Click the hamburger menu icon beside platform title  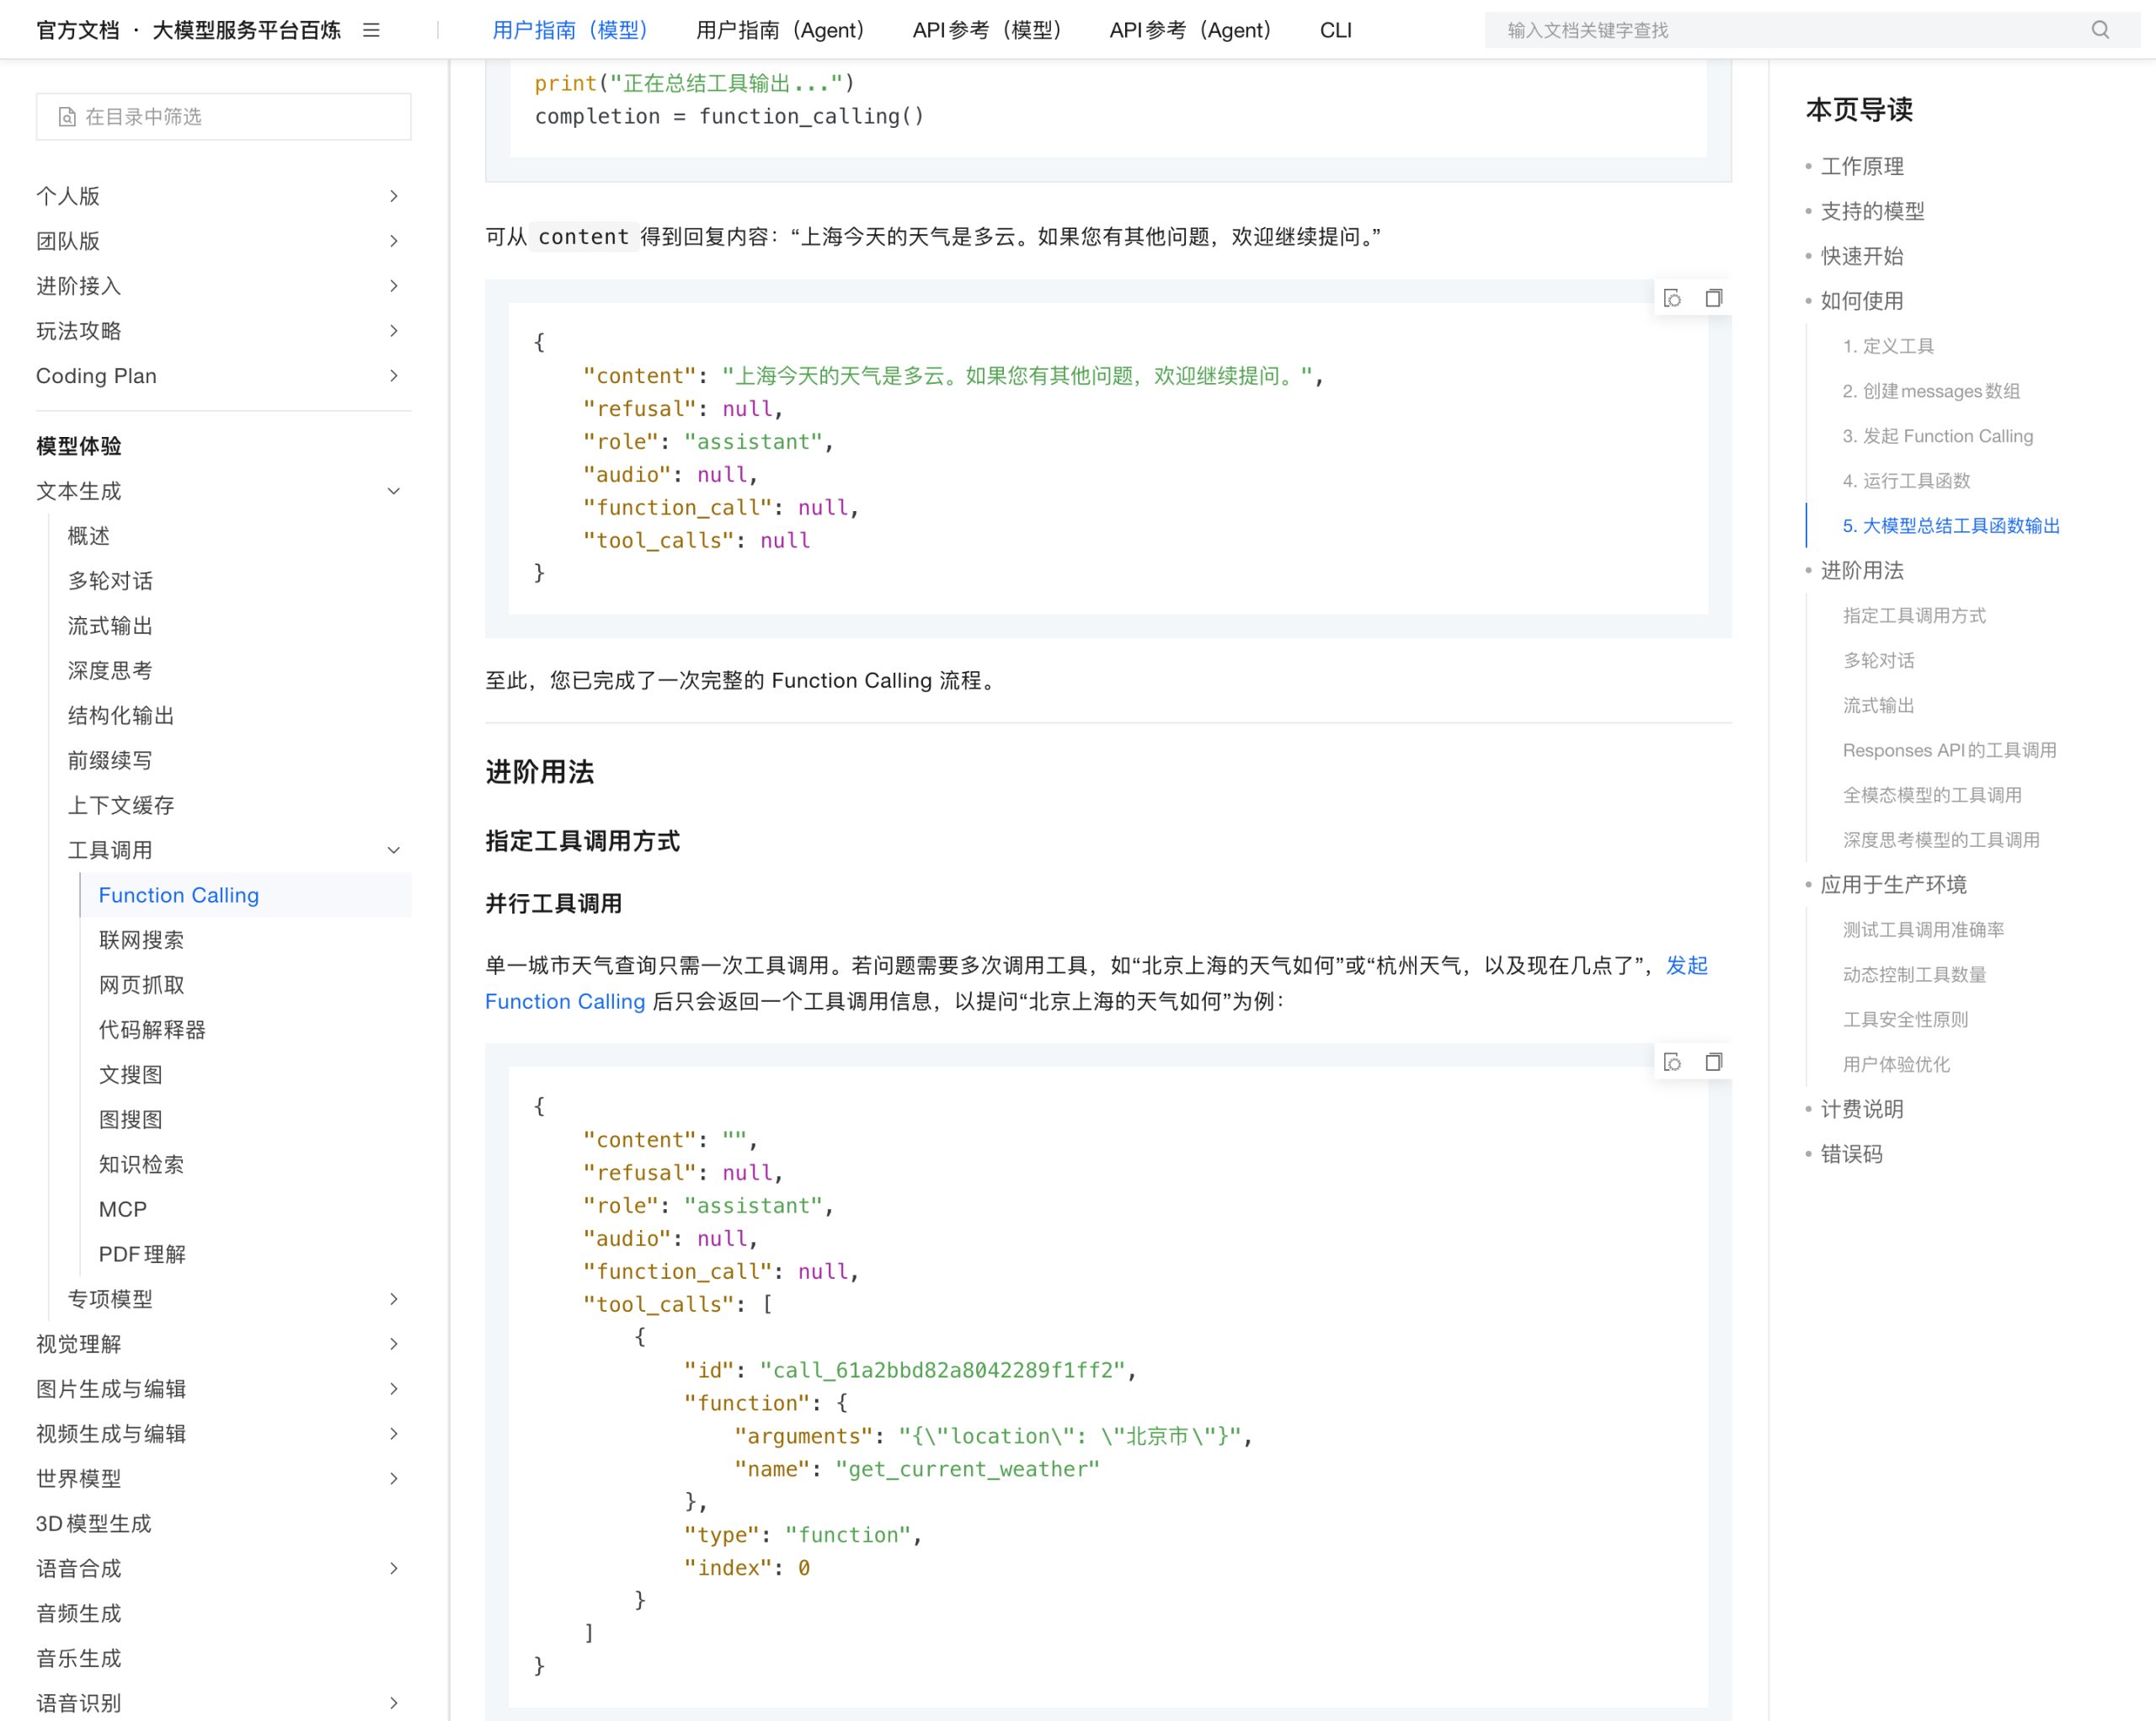371,30
